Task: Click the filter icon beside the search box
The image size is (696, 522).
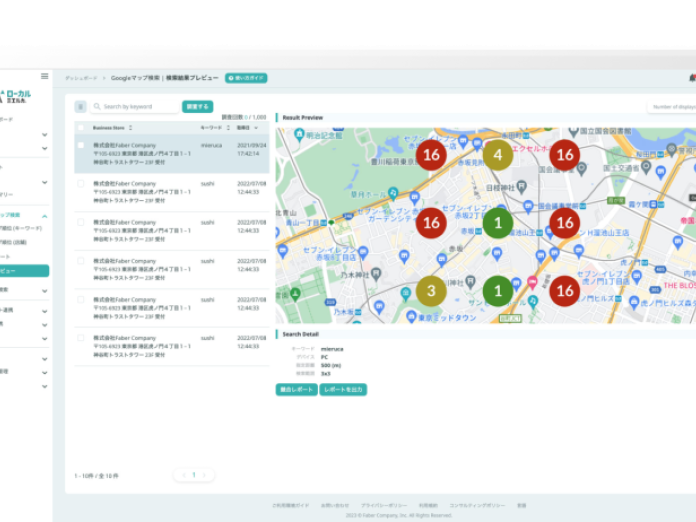Action: pyautogui.click(x=82, y=106)
